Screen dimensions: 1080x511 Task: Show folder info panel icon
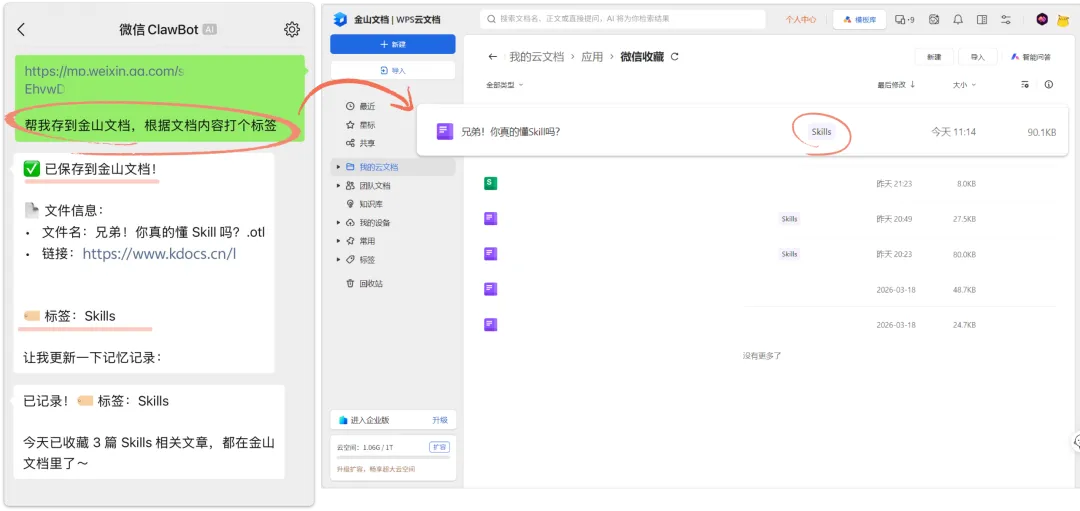tap(1049, 85)
